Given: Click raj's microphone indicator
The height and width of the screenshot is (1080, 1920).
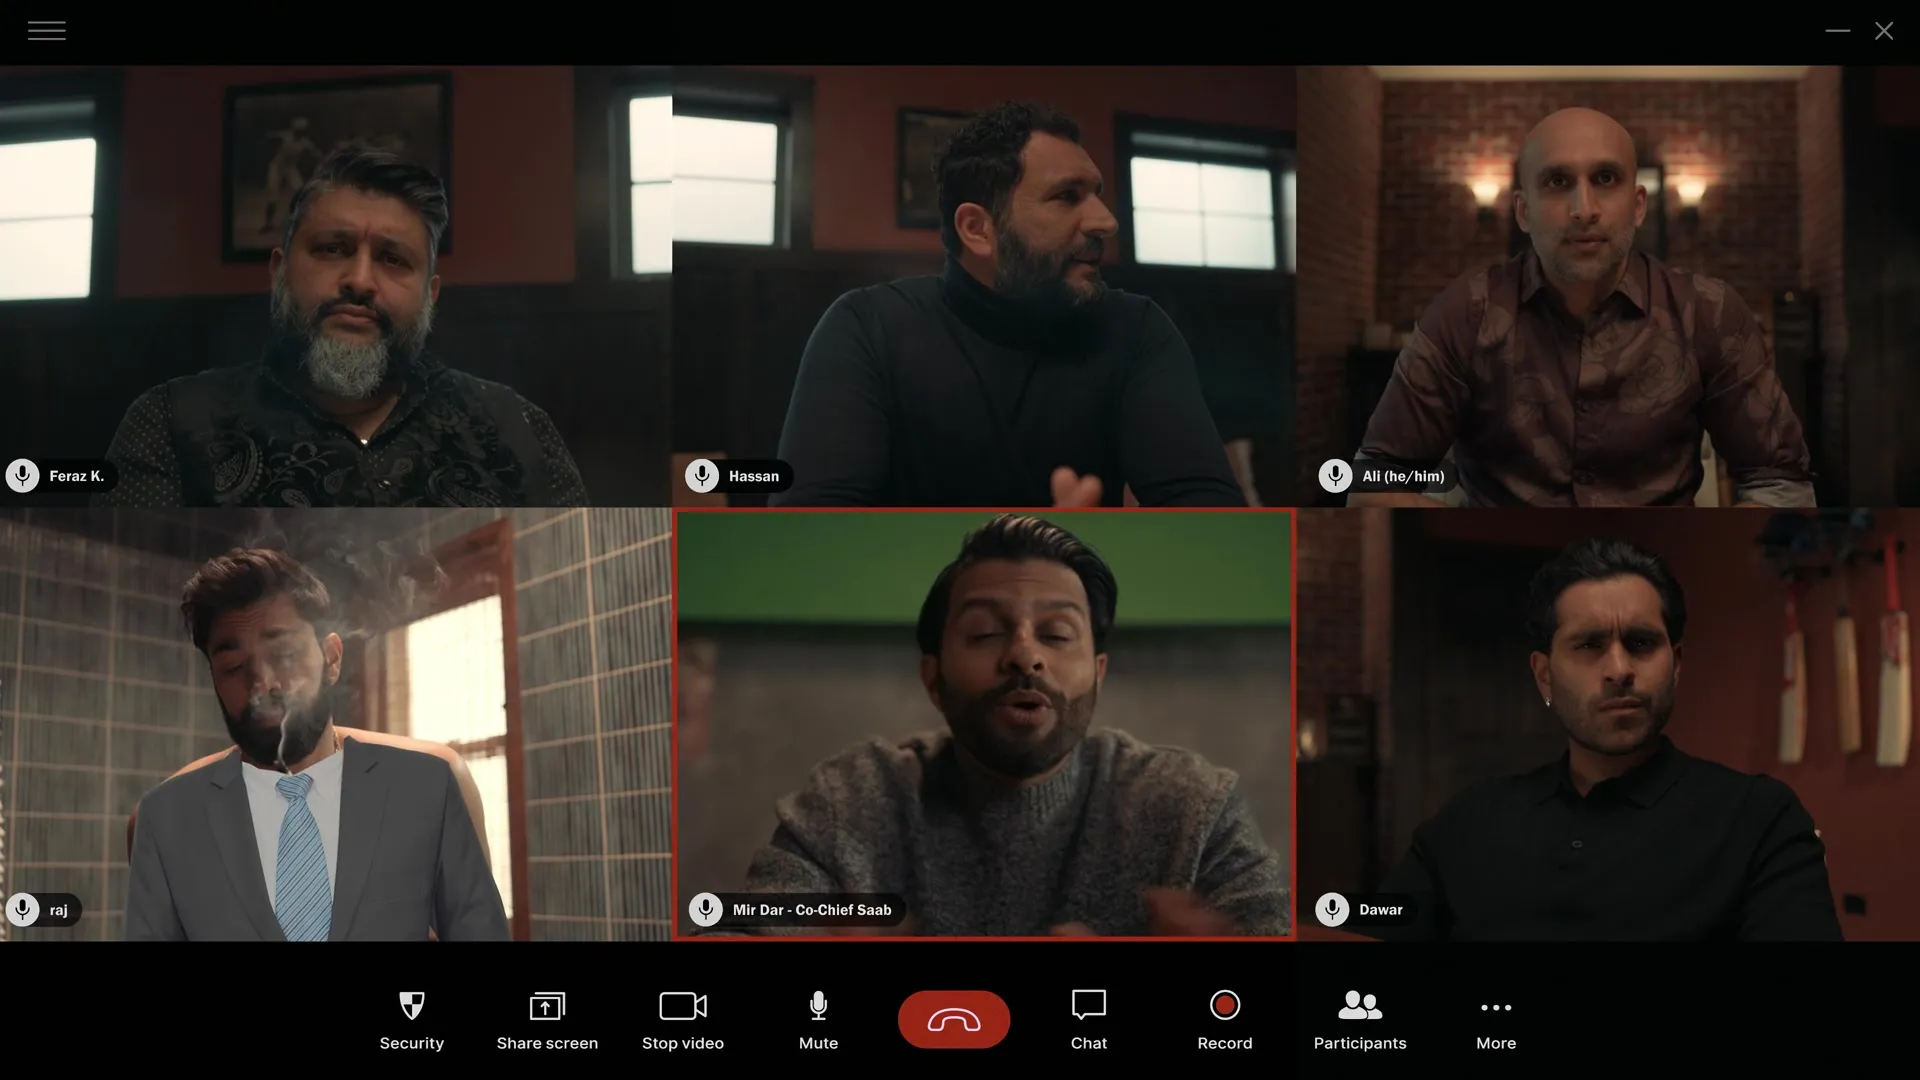Looking at the screenshot, I should pos(23,910).
